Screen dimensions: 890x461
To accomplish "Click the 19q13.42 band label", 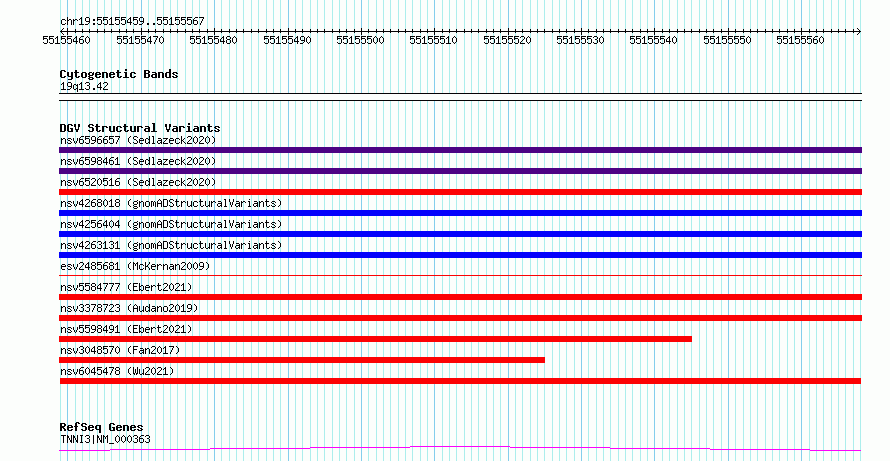I will (84, 87).
